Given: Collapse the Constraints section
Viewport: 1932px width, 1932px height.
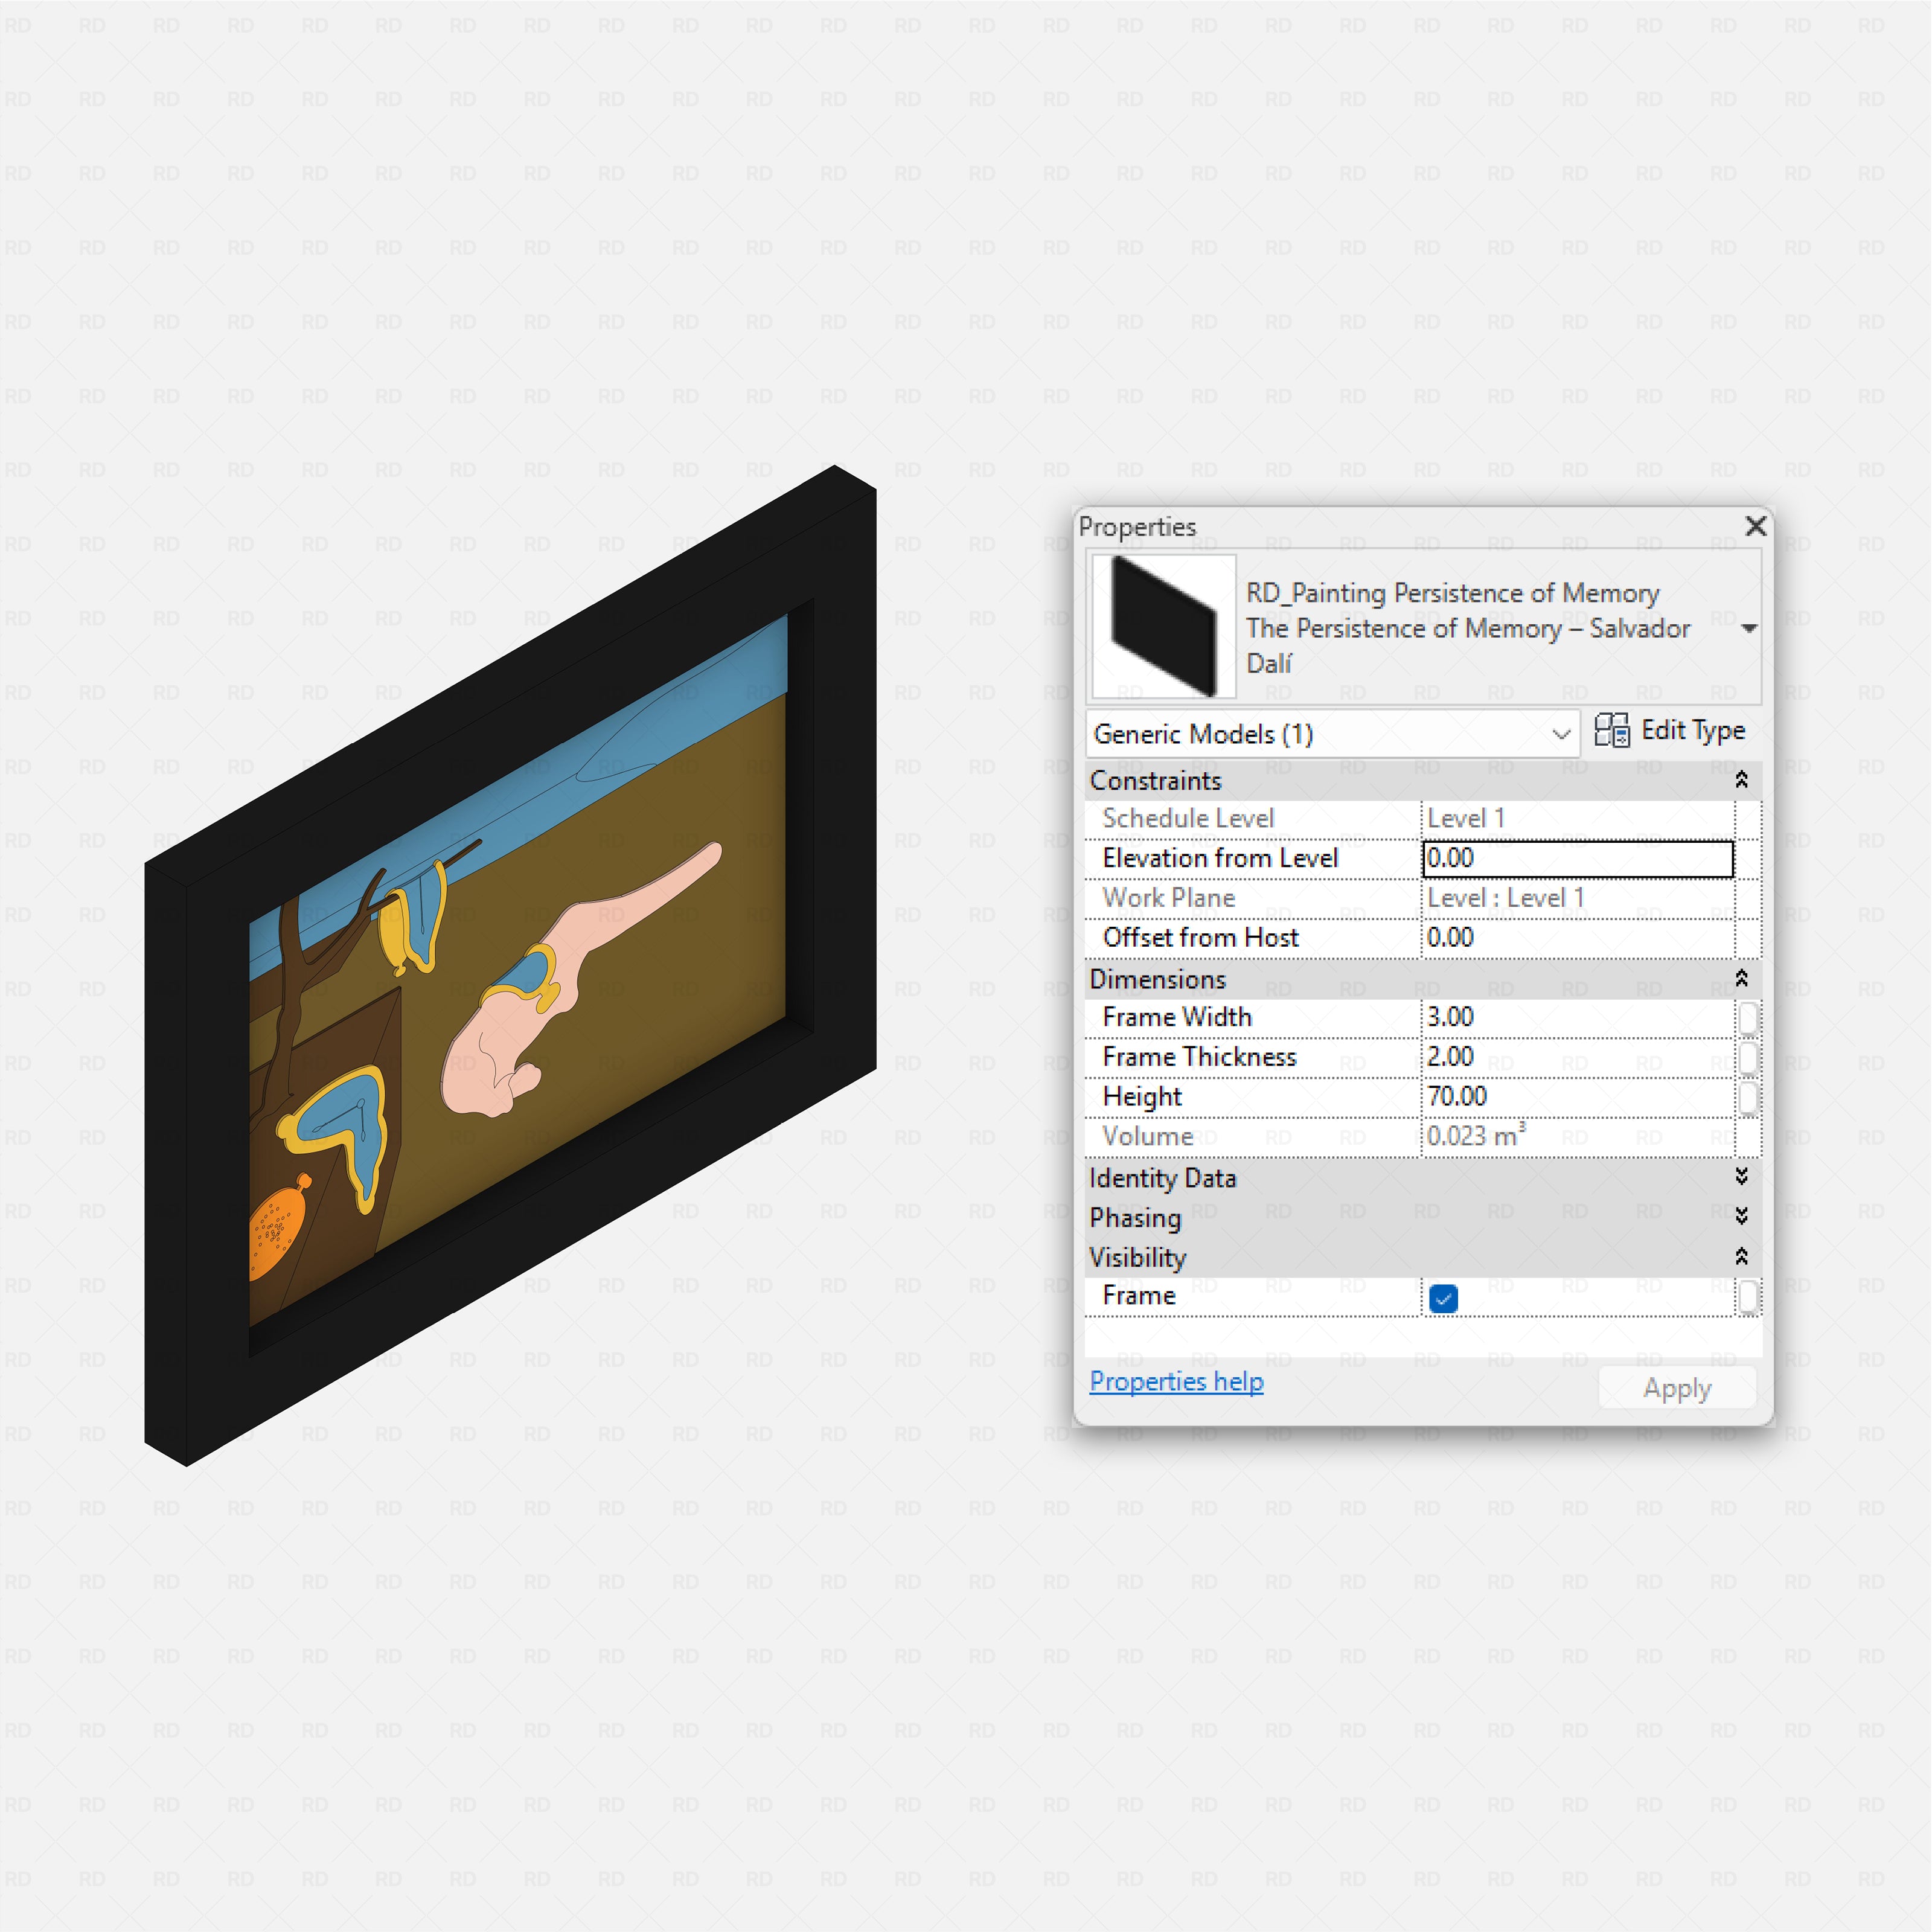Looking at the screenshot, I should tap(1743, 780).
